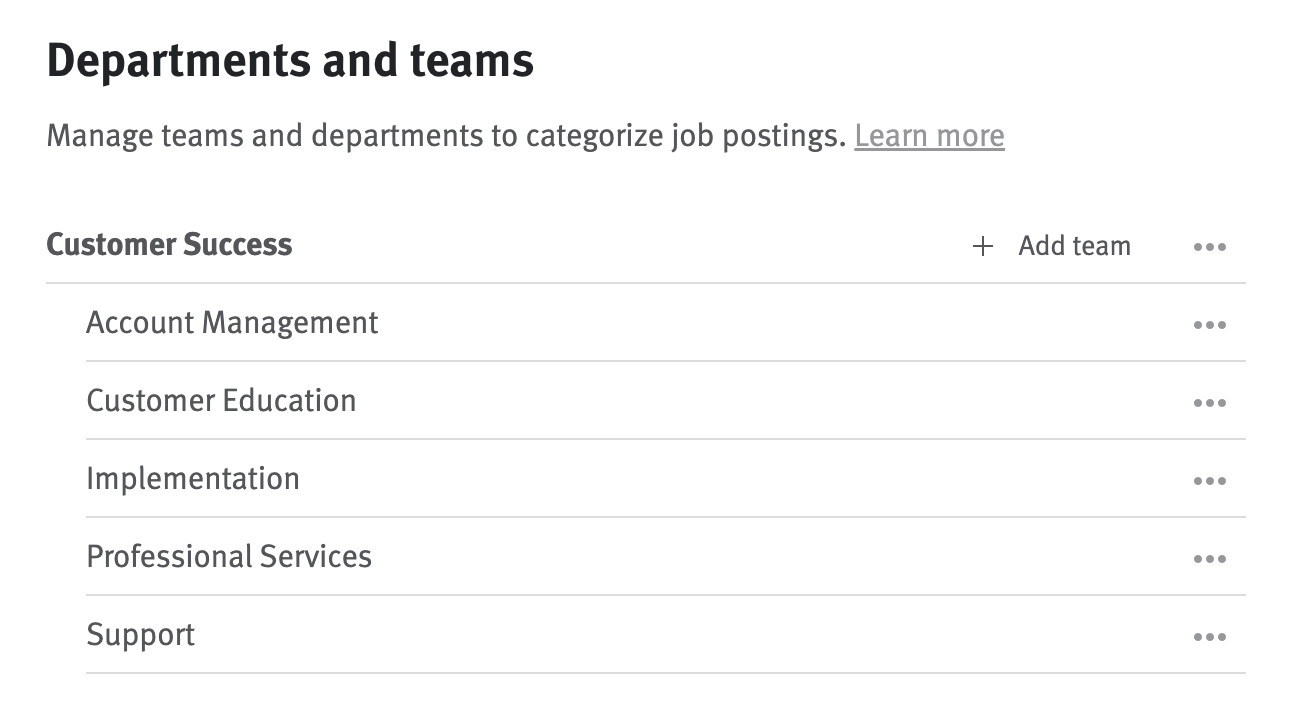
Task: Follow the Learn more link
Action: coord(929,135)
